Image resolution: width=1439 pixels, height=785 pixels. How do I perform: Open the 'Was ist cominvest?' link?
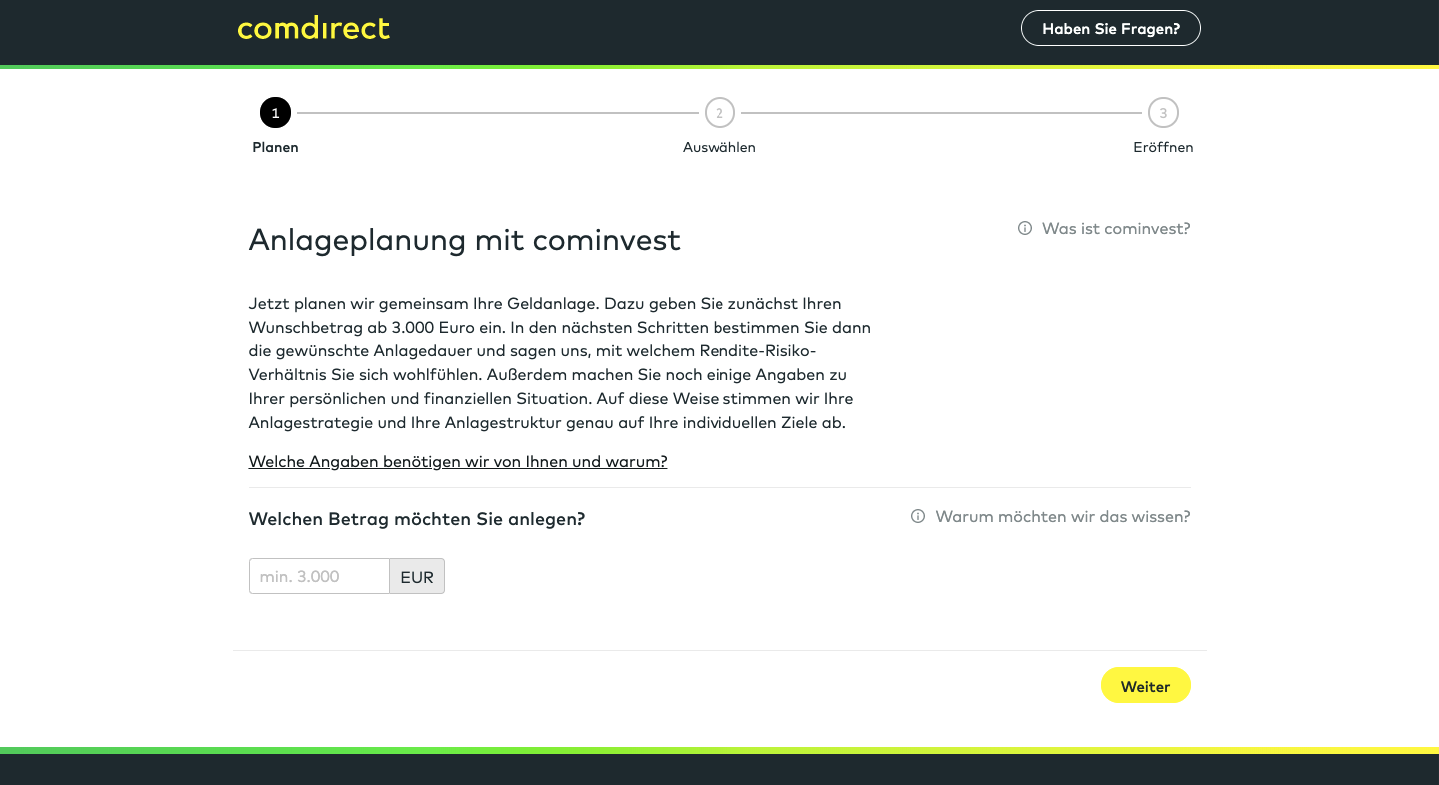tap(1116, 228)
